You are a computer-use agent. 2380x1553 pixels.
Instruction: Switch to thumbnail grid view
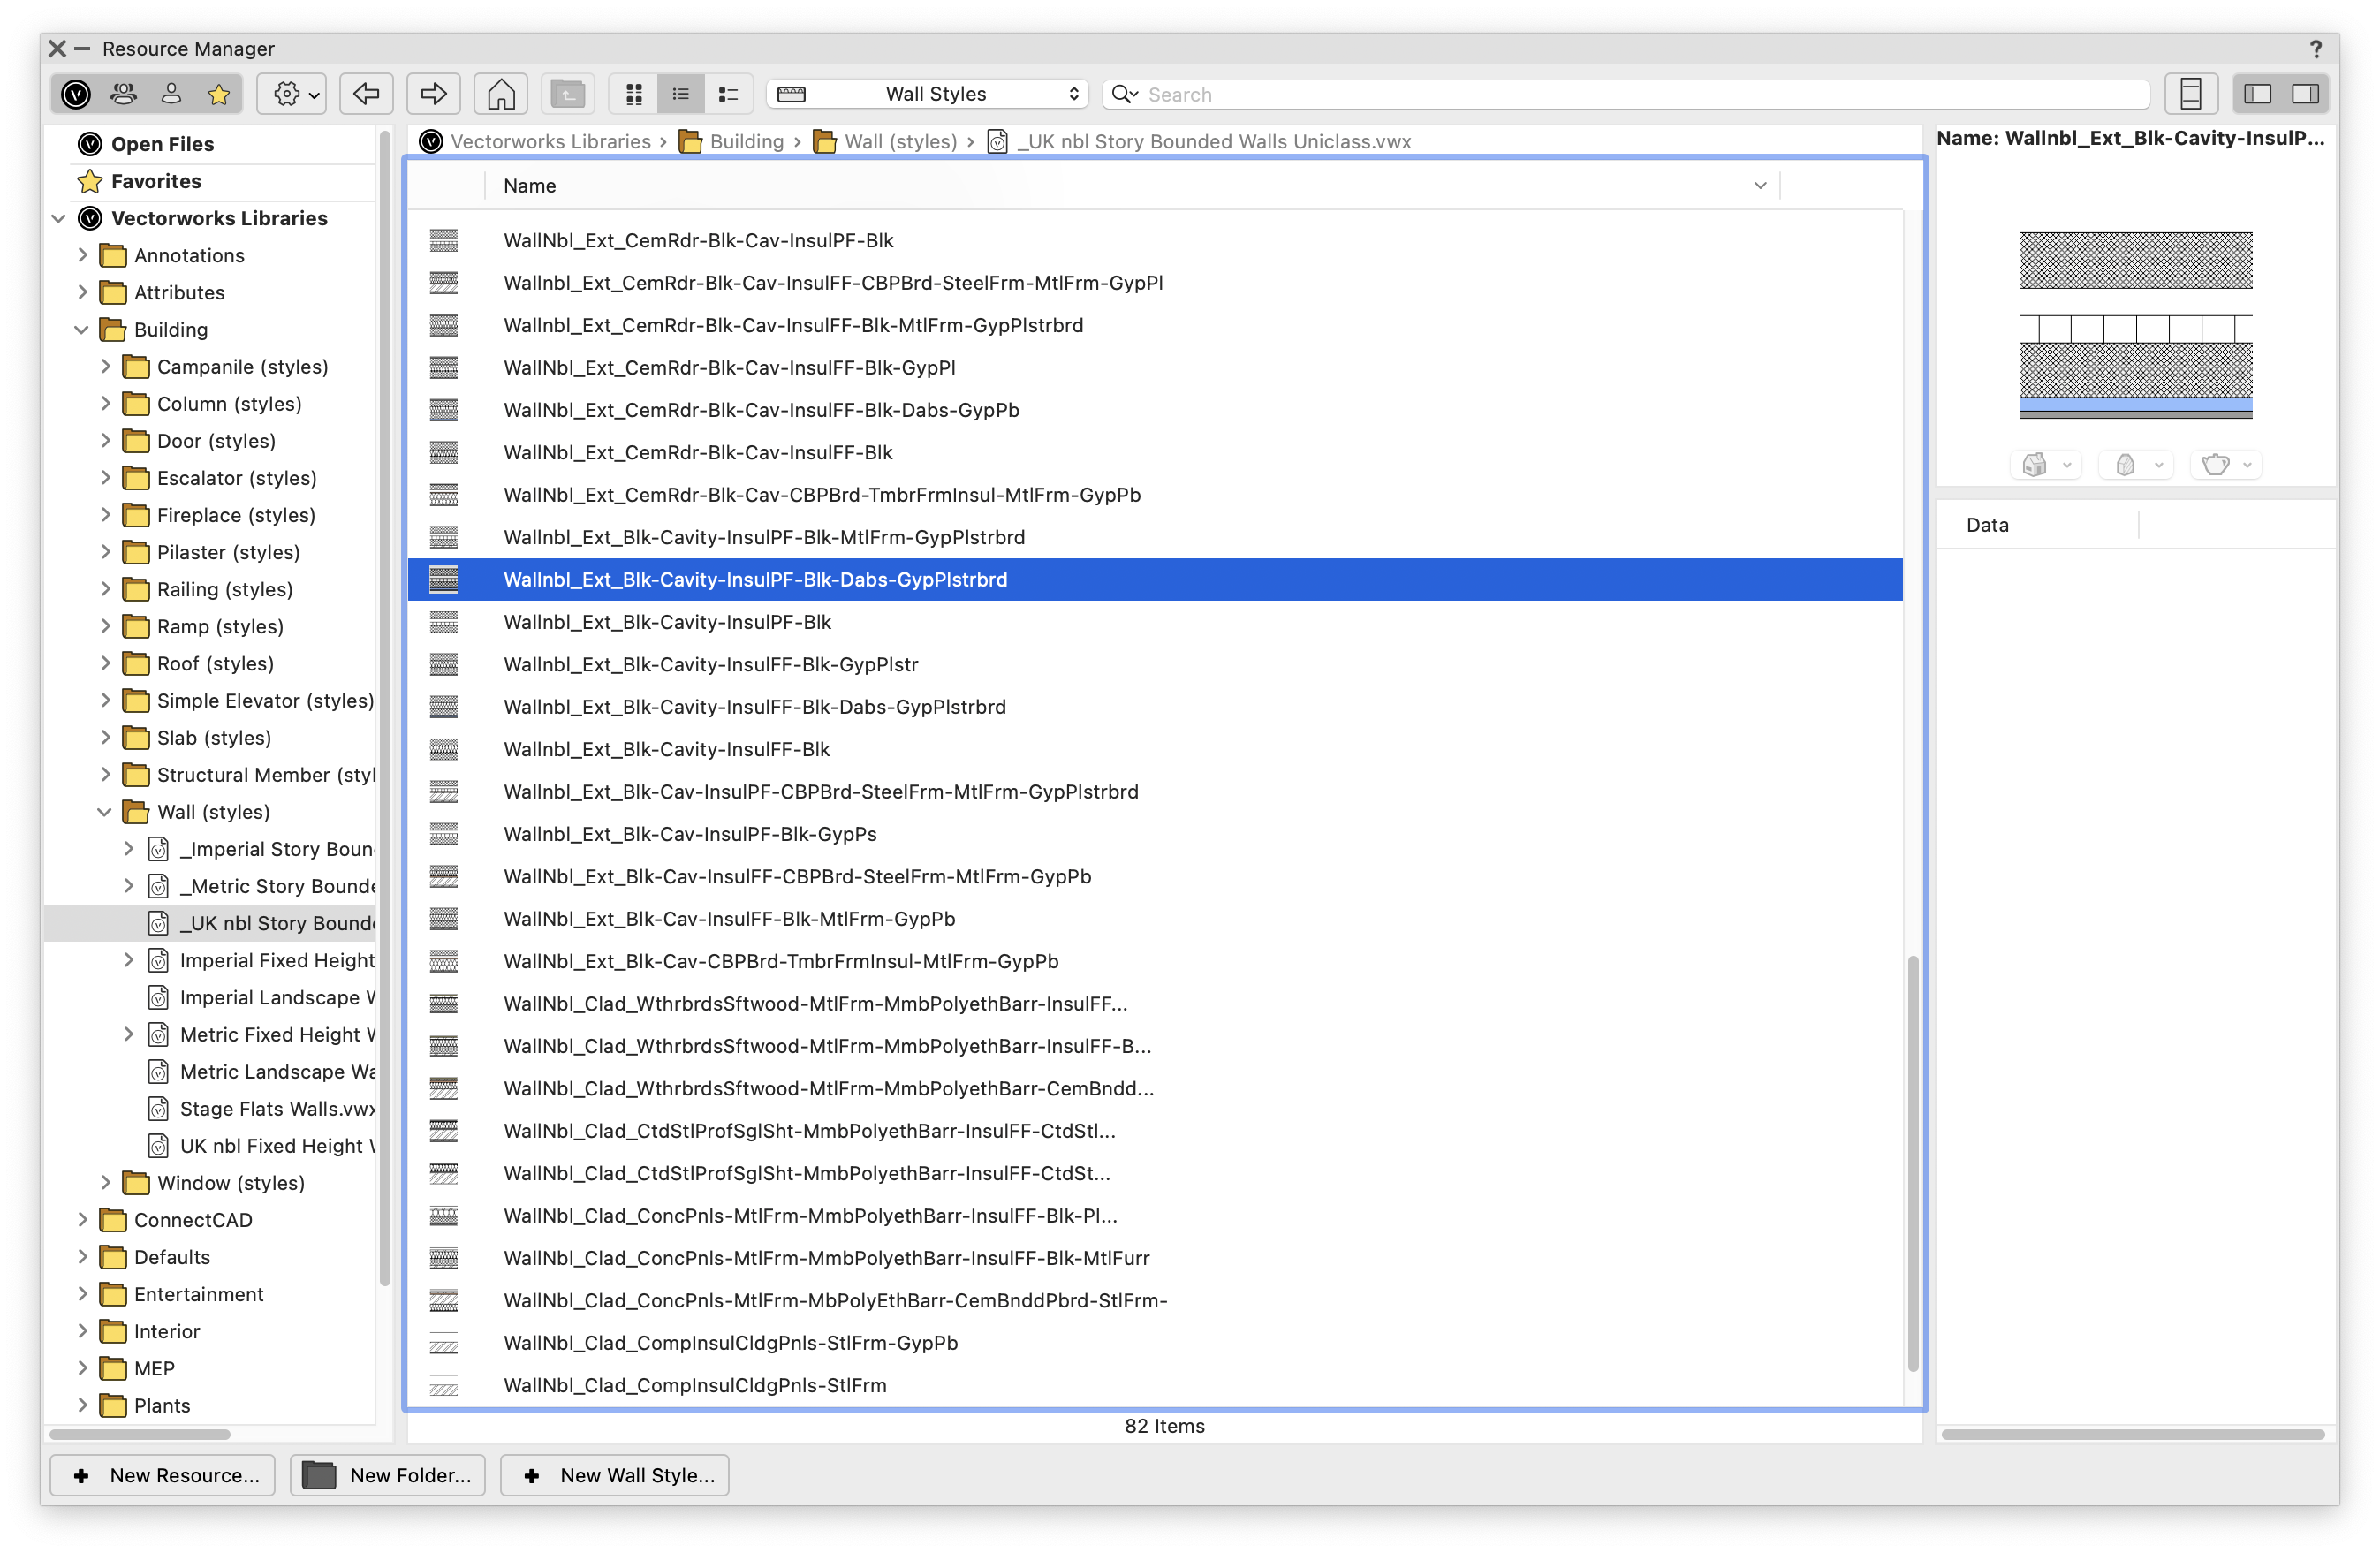tap(634, 94)
